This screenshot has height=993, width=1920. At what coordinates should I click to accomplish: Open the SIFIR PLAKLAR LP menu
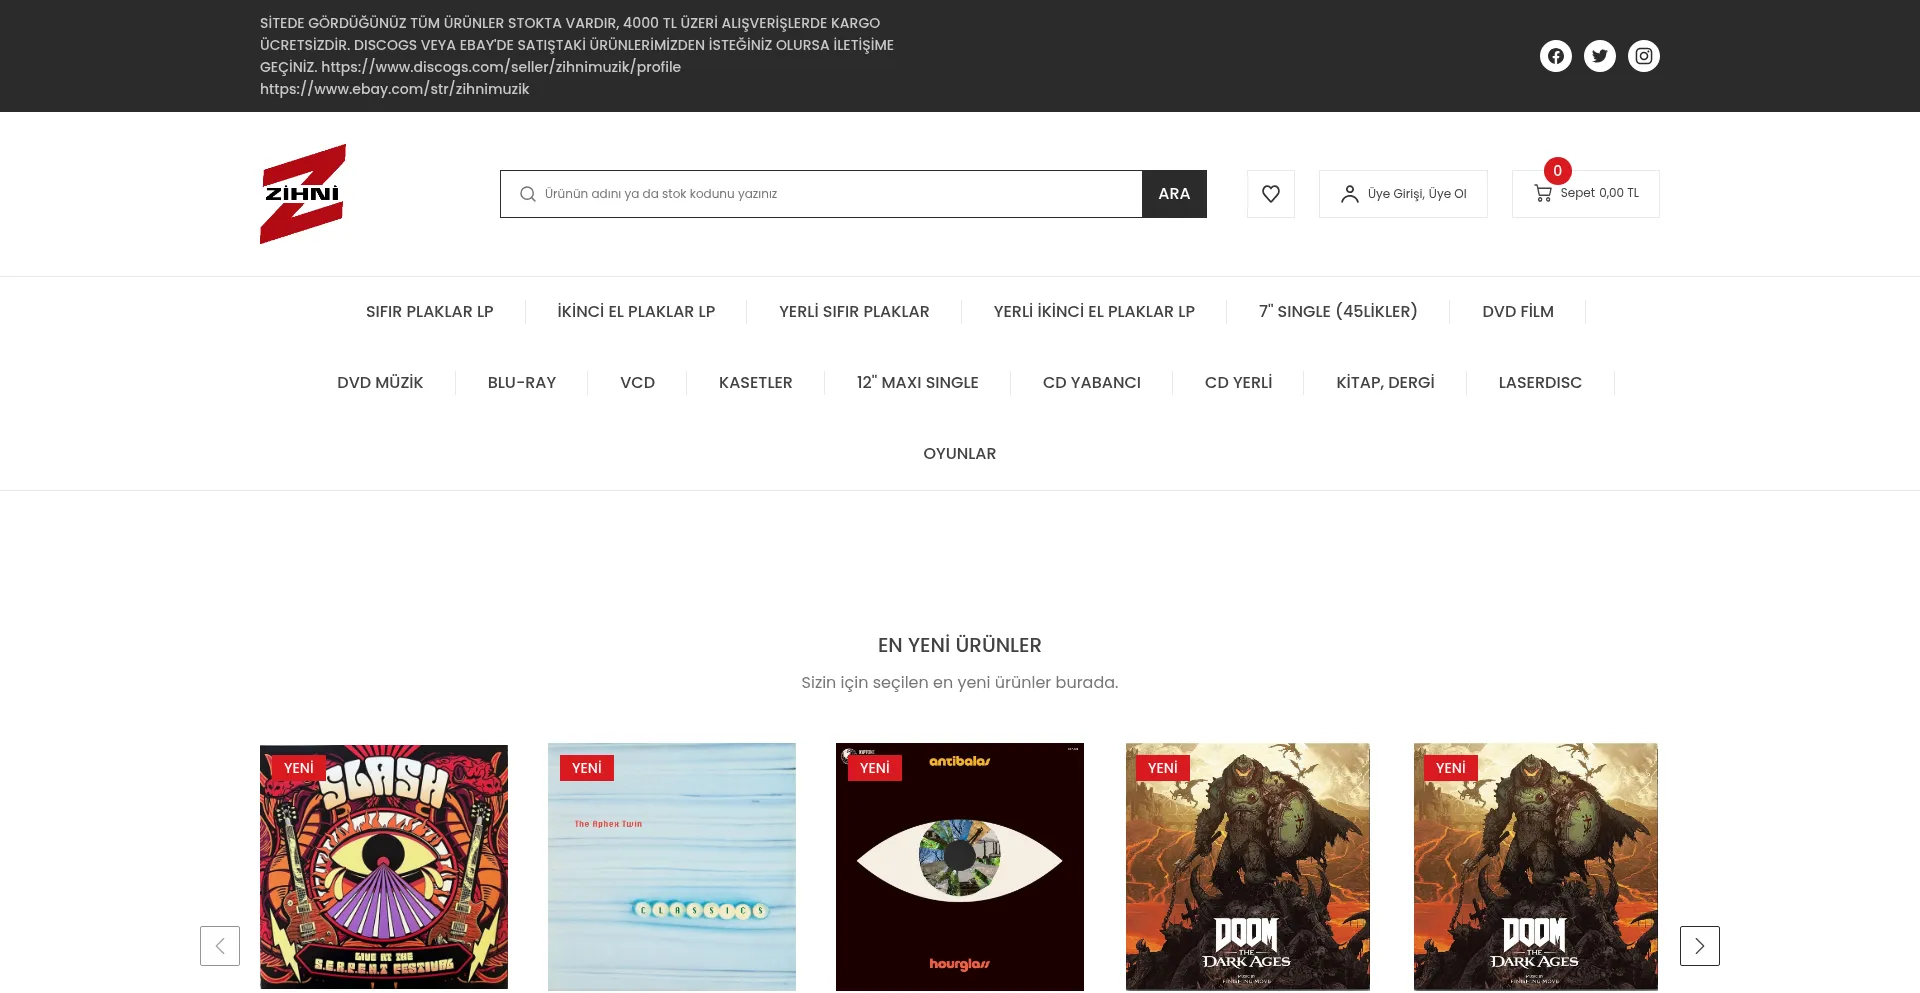click(429, 311)
